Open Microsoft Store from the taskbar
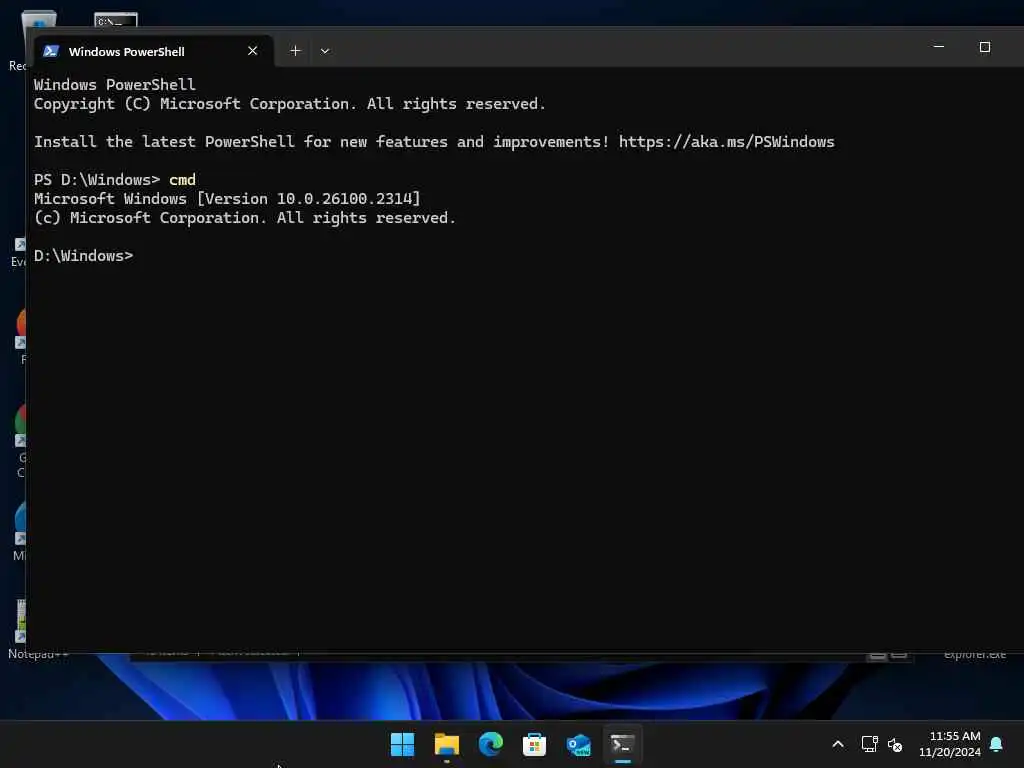 click(x=534, y=744)
